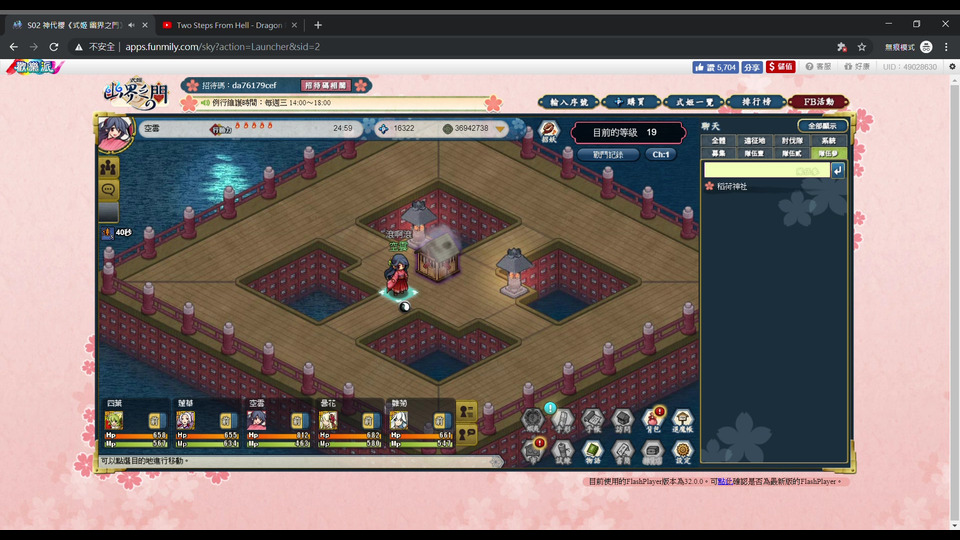Image resolution: width=960 pixels, height=540 pixels.
Task: Open the 退魔帳 signboard icon
Action: coord(682,420)
